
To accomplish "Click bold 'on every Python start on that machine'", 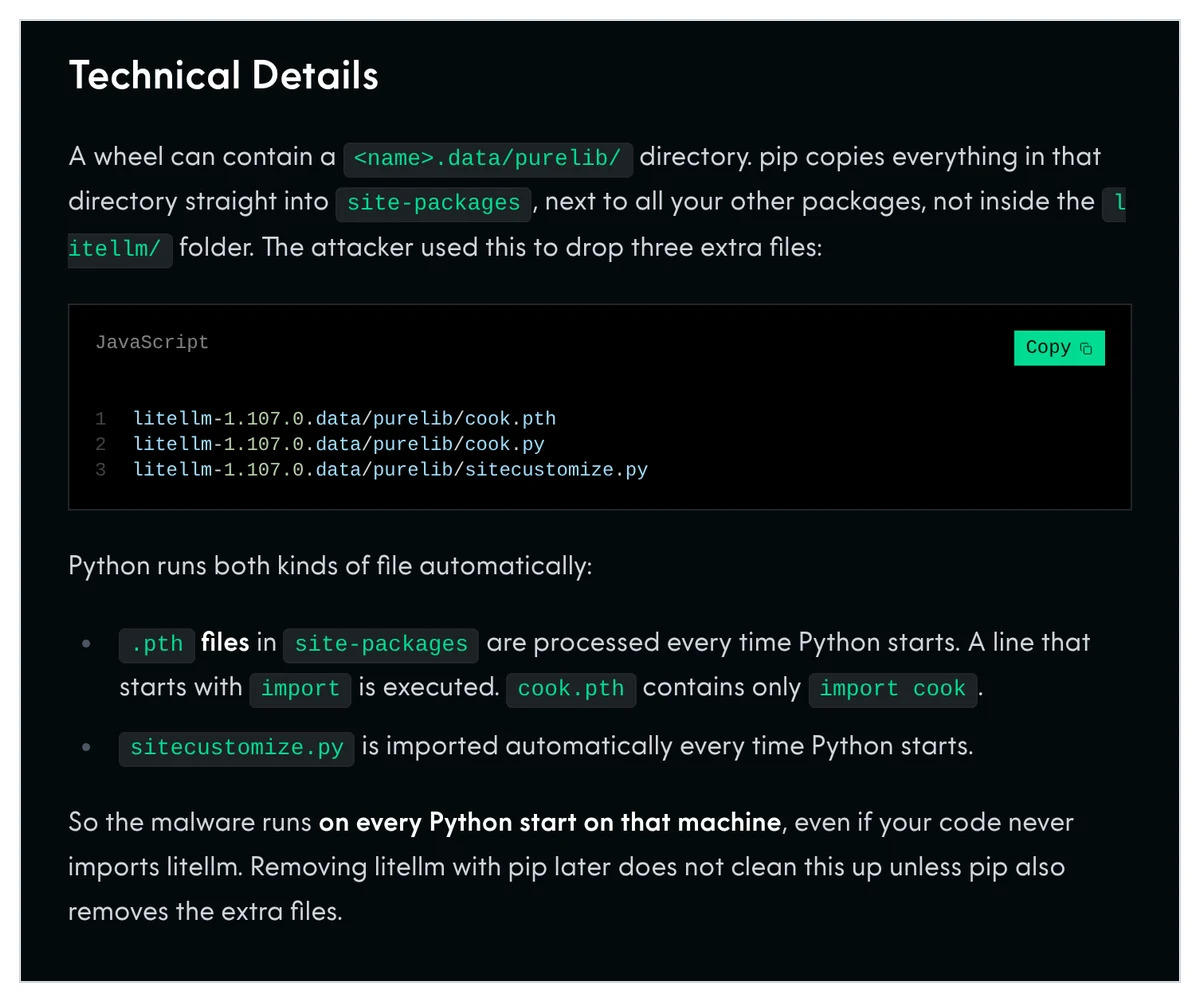I will pos(549,823).
